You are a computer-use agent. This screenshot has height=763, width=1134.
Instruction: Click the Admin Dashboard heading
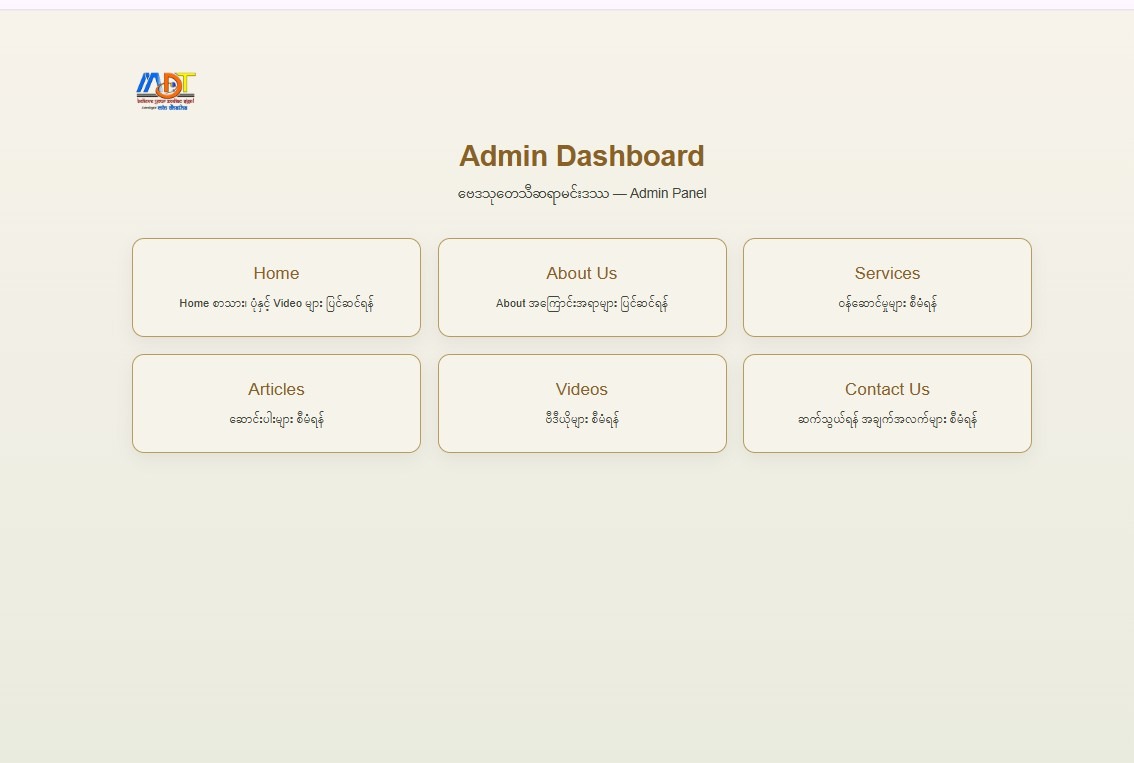tap(581, 156)
